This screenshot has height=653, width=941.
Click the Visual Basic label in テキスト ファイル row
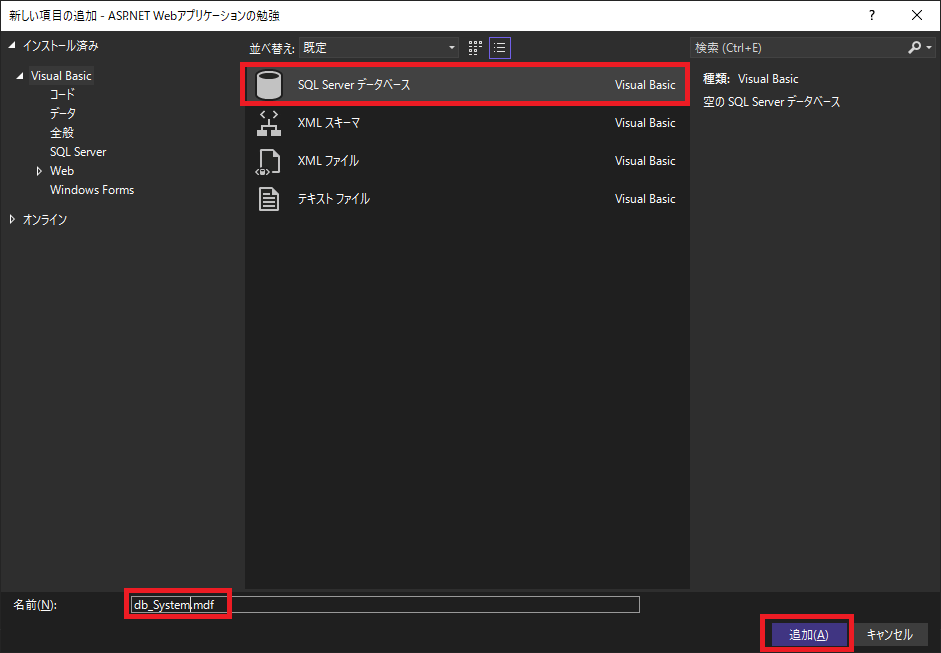645,199
